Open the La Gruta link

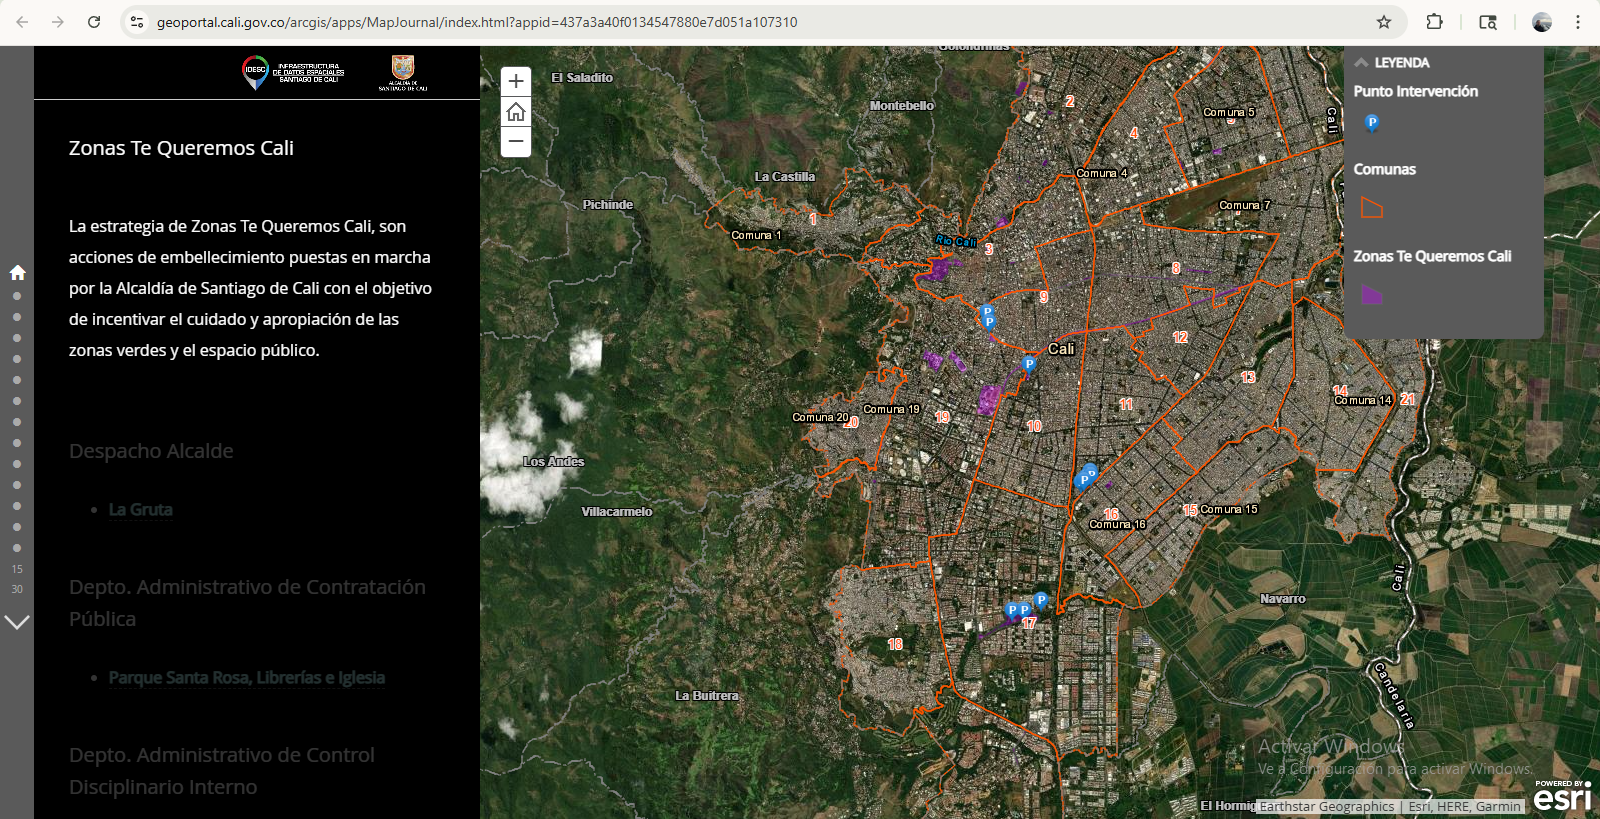pyautogui.click(x=140, y=510)
